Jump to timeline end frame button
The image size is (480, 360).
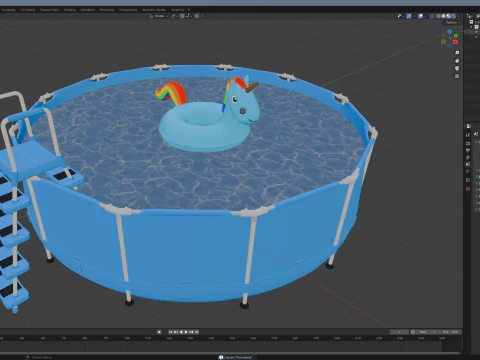coord(196,332)
